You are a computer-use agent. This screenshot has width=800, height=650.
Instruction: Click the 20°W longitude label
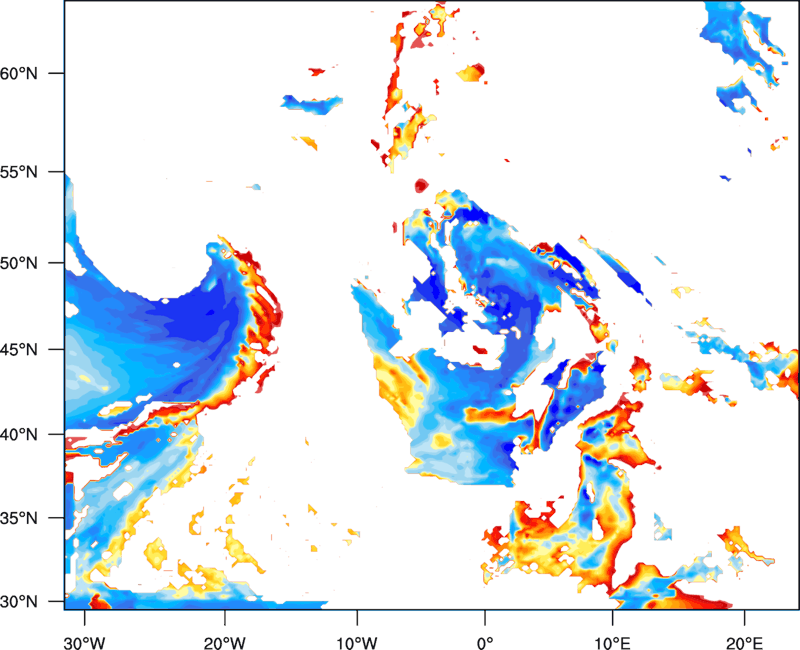(x=224, y=643)
